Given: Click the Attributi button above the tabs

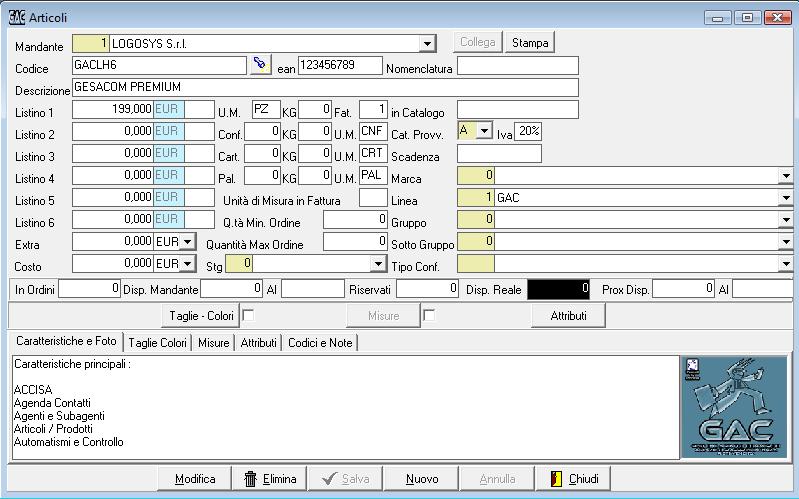Looking at the screenshot, I should coord(568,316).
